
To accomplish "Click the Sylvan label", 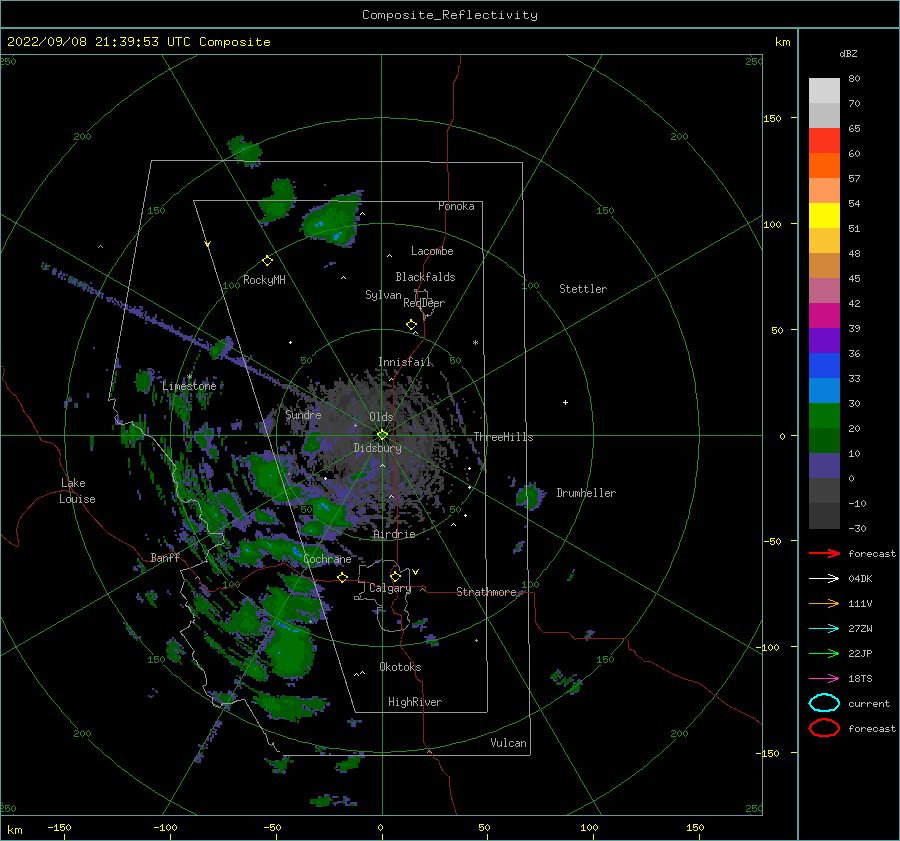I will click(383, 295).
